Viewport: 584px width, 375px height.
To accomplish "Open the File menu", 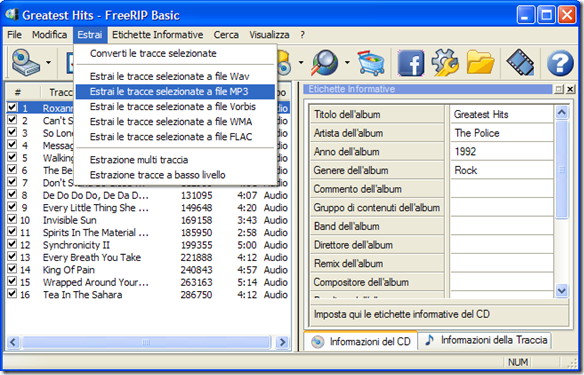I will (x=14, y=35).
